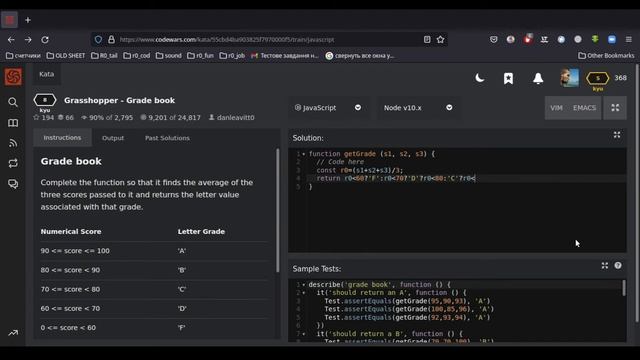Collapse the getGrade function fold arrow

tap(304, 154)
